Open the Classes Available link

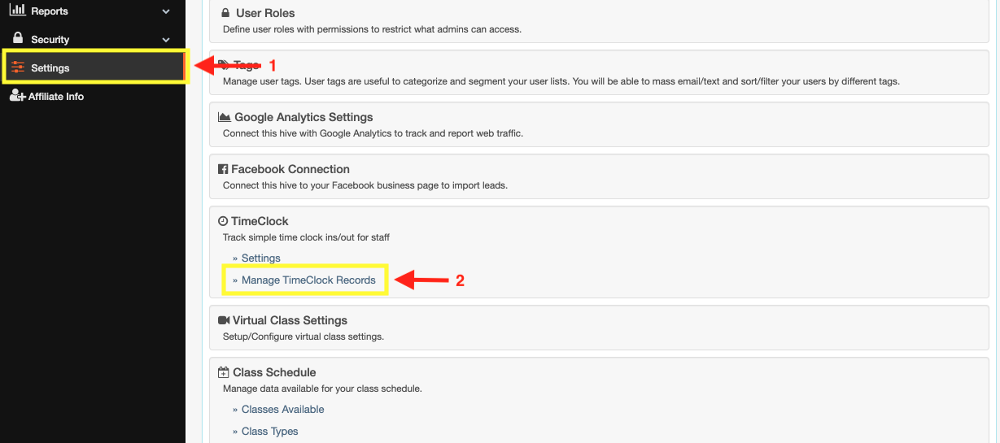pos(282,409)
